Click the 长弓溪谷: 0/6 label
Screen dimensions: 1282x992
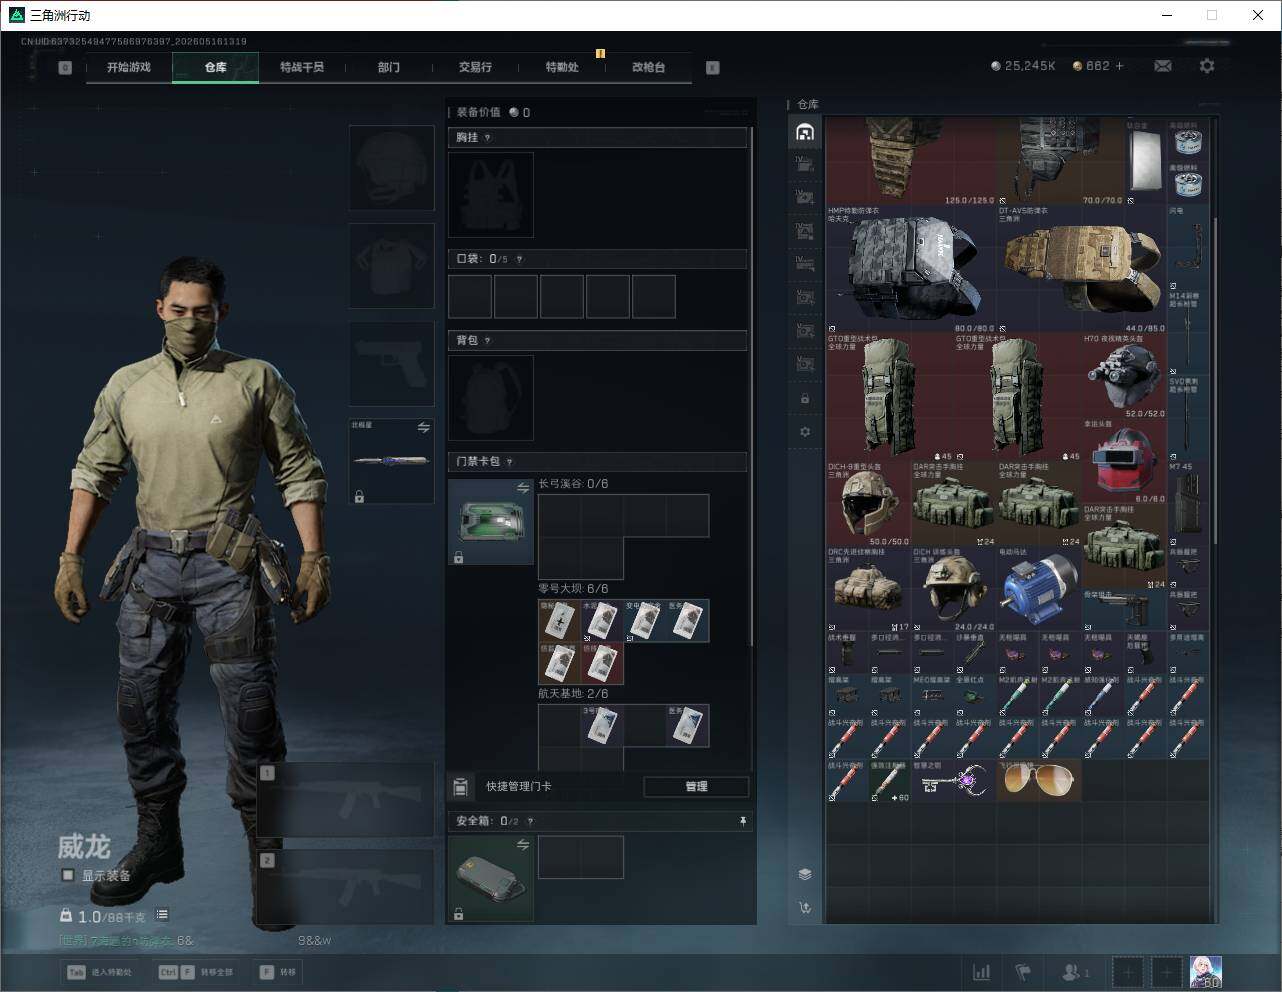coord(573,484)
